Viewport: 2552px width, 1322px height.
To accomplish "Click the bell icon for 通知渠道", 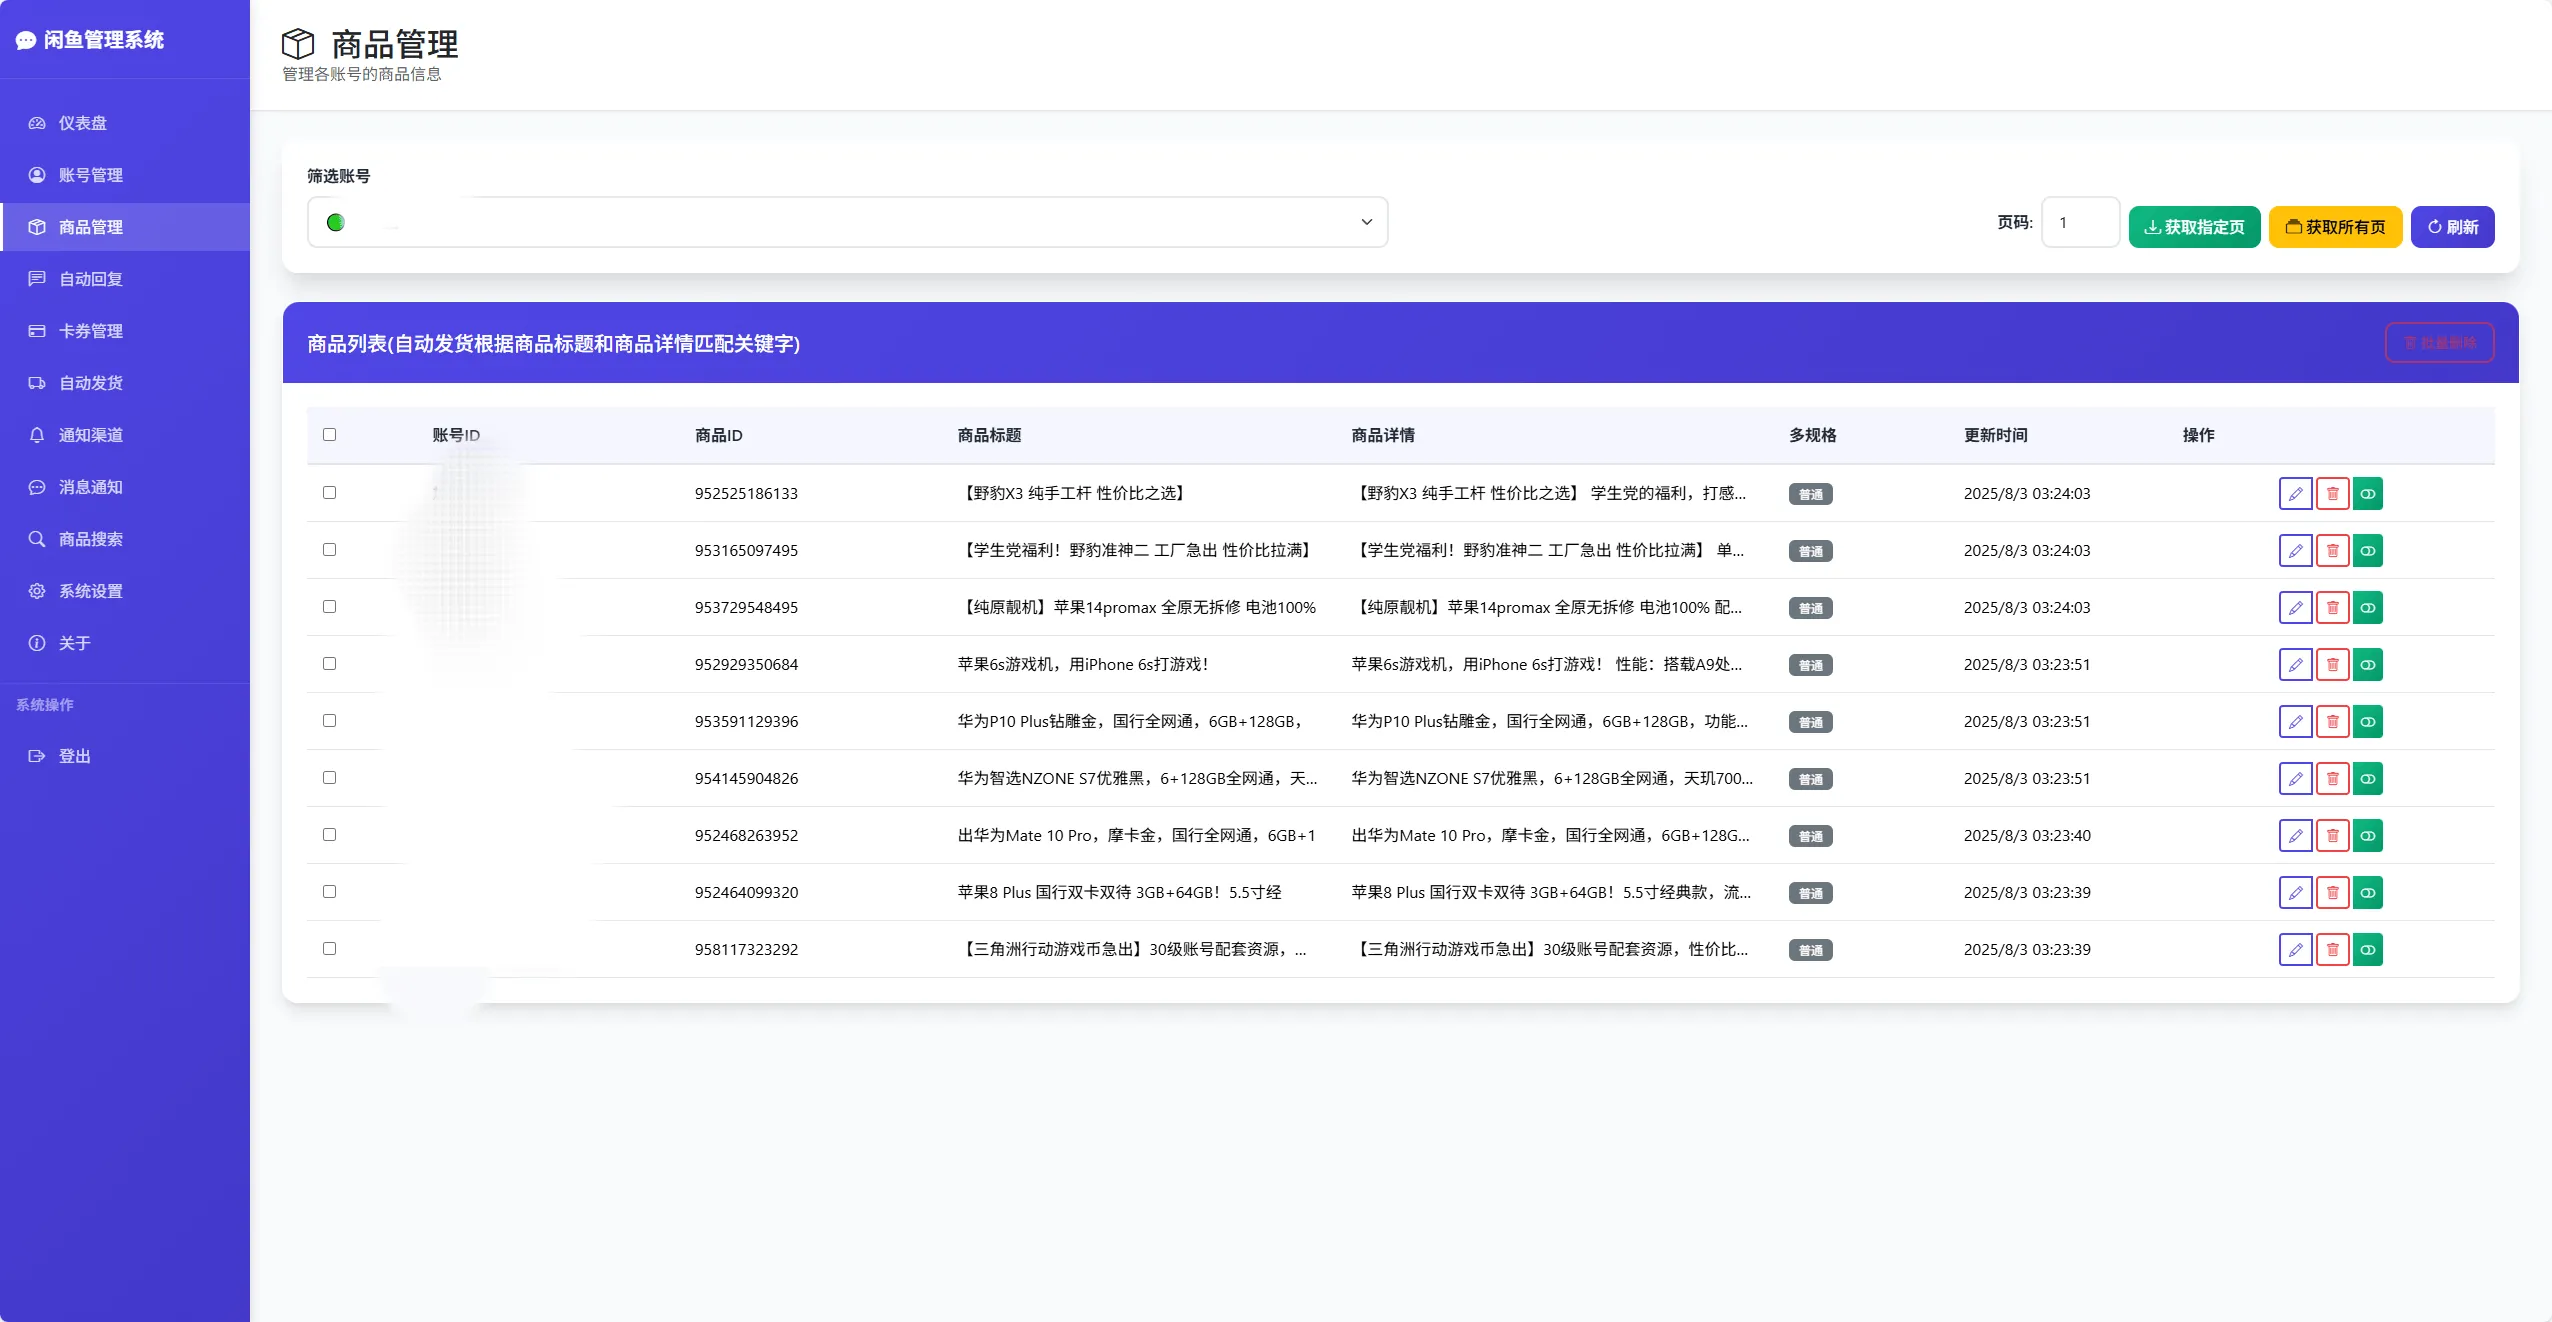I will [x=37, y=435].
